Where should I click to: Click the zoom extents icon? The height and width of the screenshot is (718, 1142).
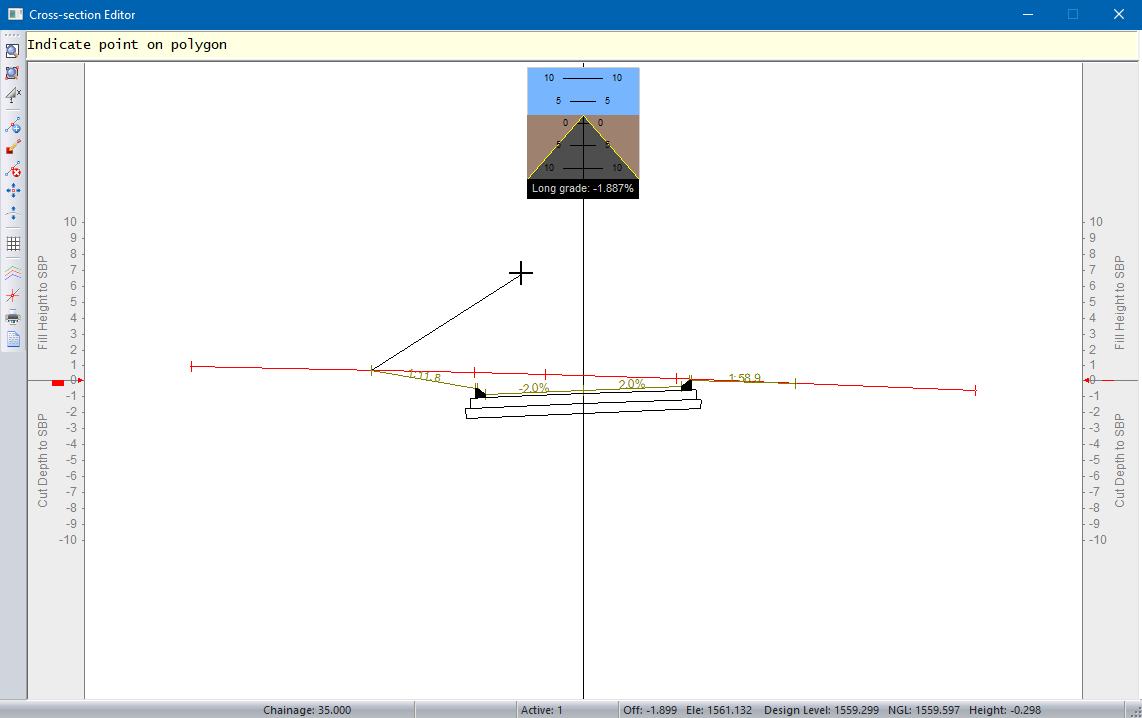[13, 73]
